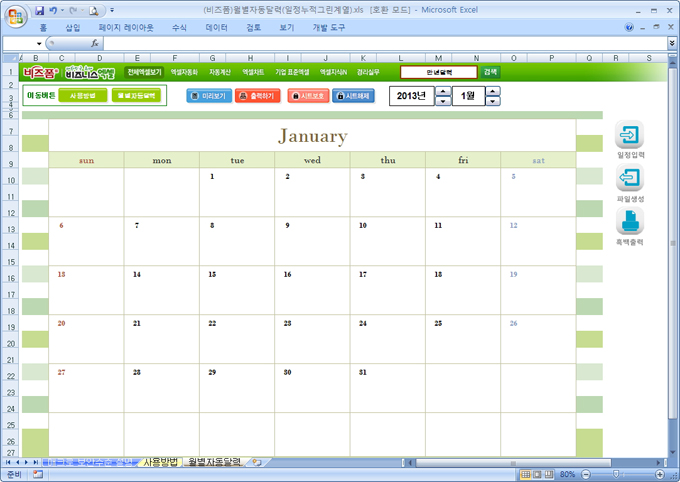Viewport: 680px width, 482px height.
Task: Click the 시트보호 lock button
Action: point(308,96)
